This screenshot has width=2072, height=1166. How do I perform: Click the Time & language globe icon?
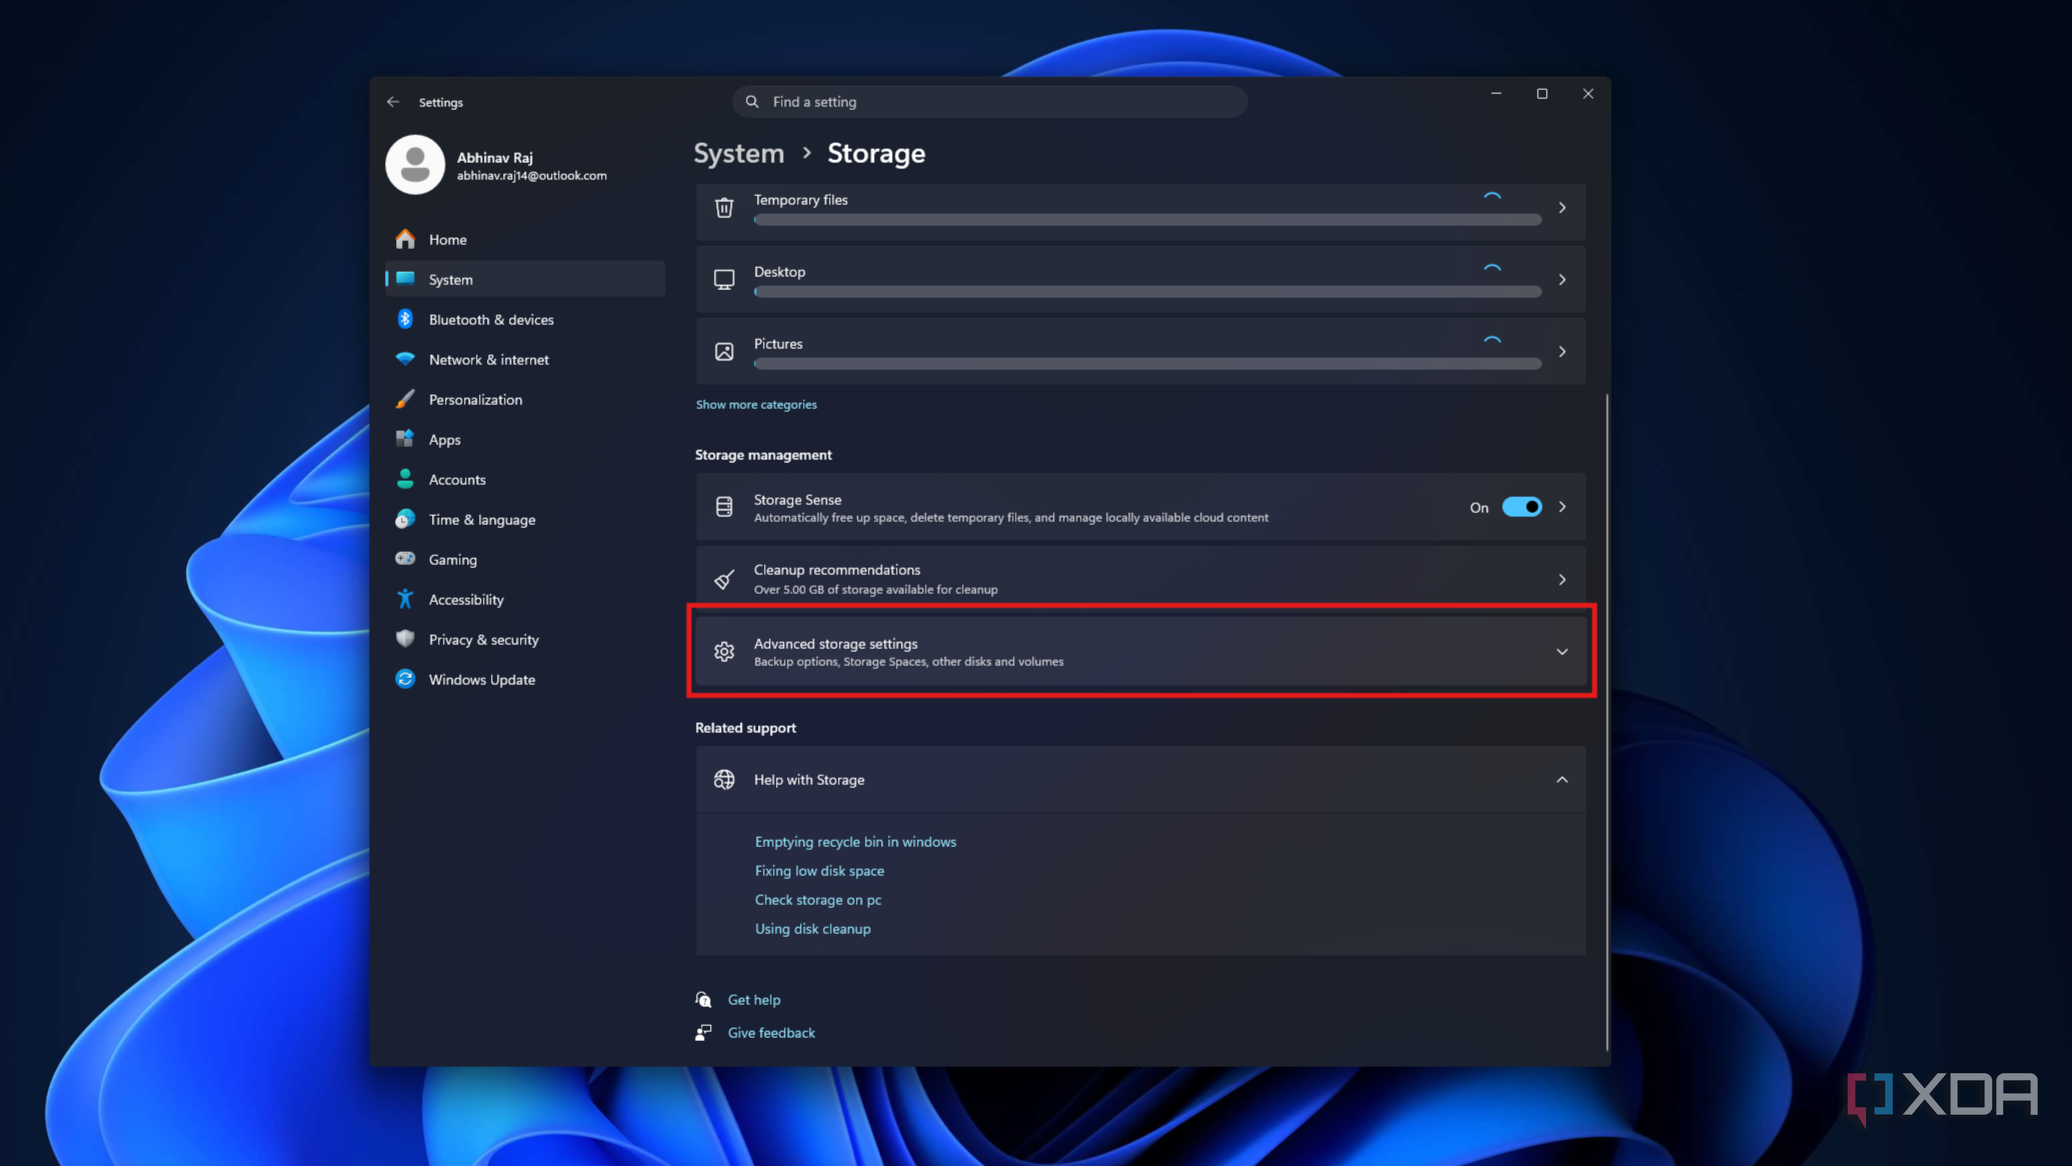coord(405,519)
